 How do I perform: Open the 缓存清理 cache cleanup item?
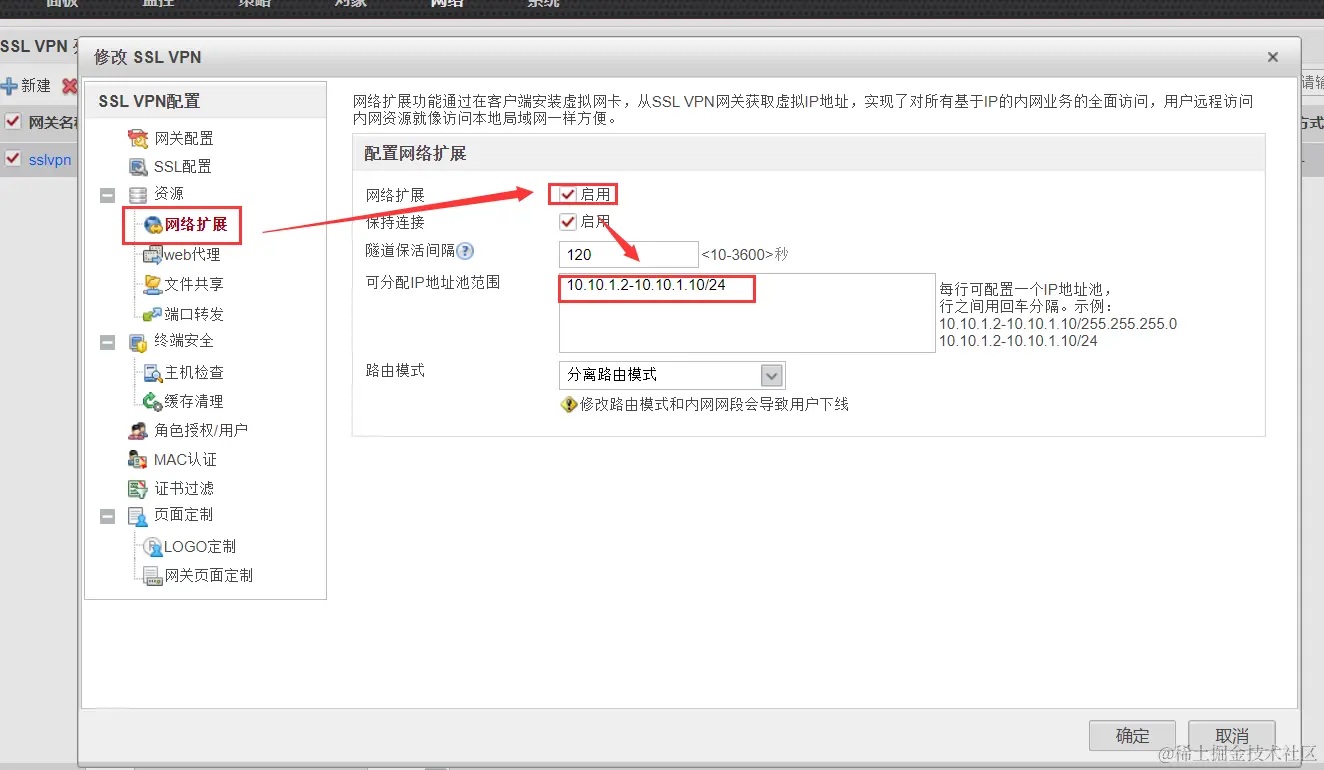coord(184,401)
